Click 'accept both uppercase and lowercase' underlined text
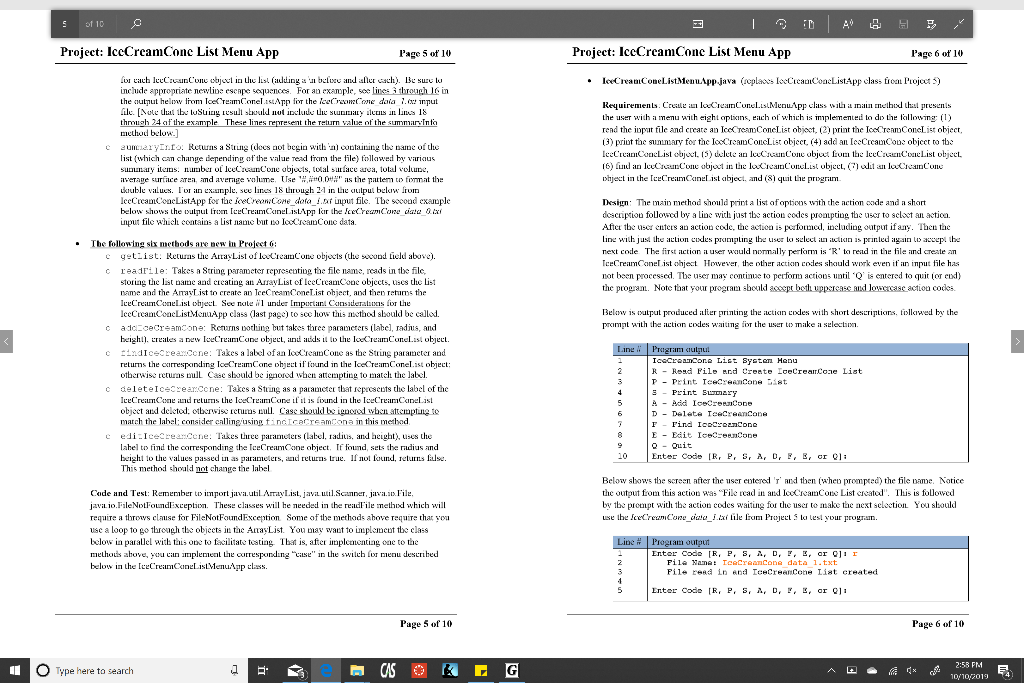Image resolution: width=1024 pixels, height=683 pixels. [x=837, y=288]
